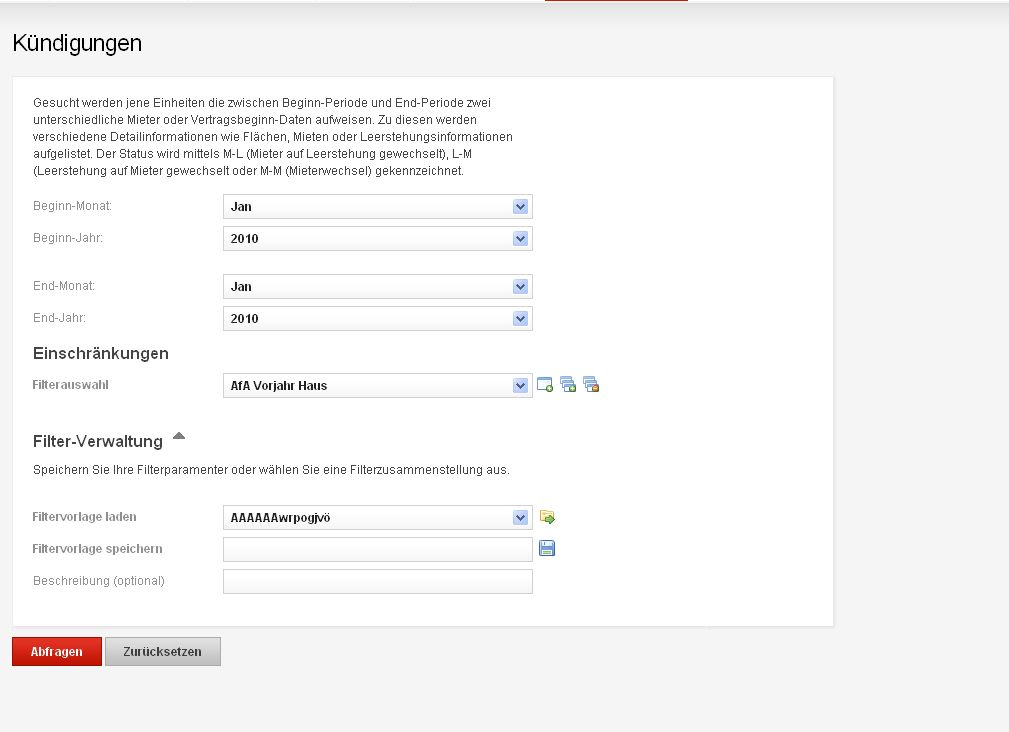Save filter template with the floppy disk icon
This screenshot has height=732, width=1009.
pos(547,548)
